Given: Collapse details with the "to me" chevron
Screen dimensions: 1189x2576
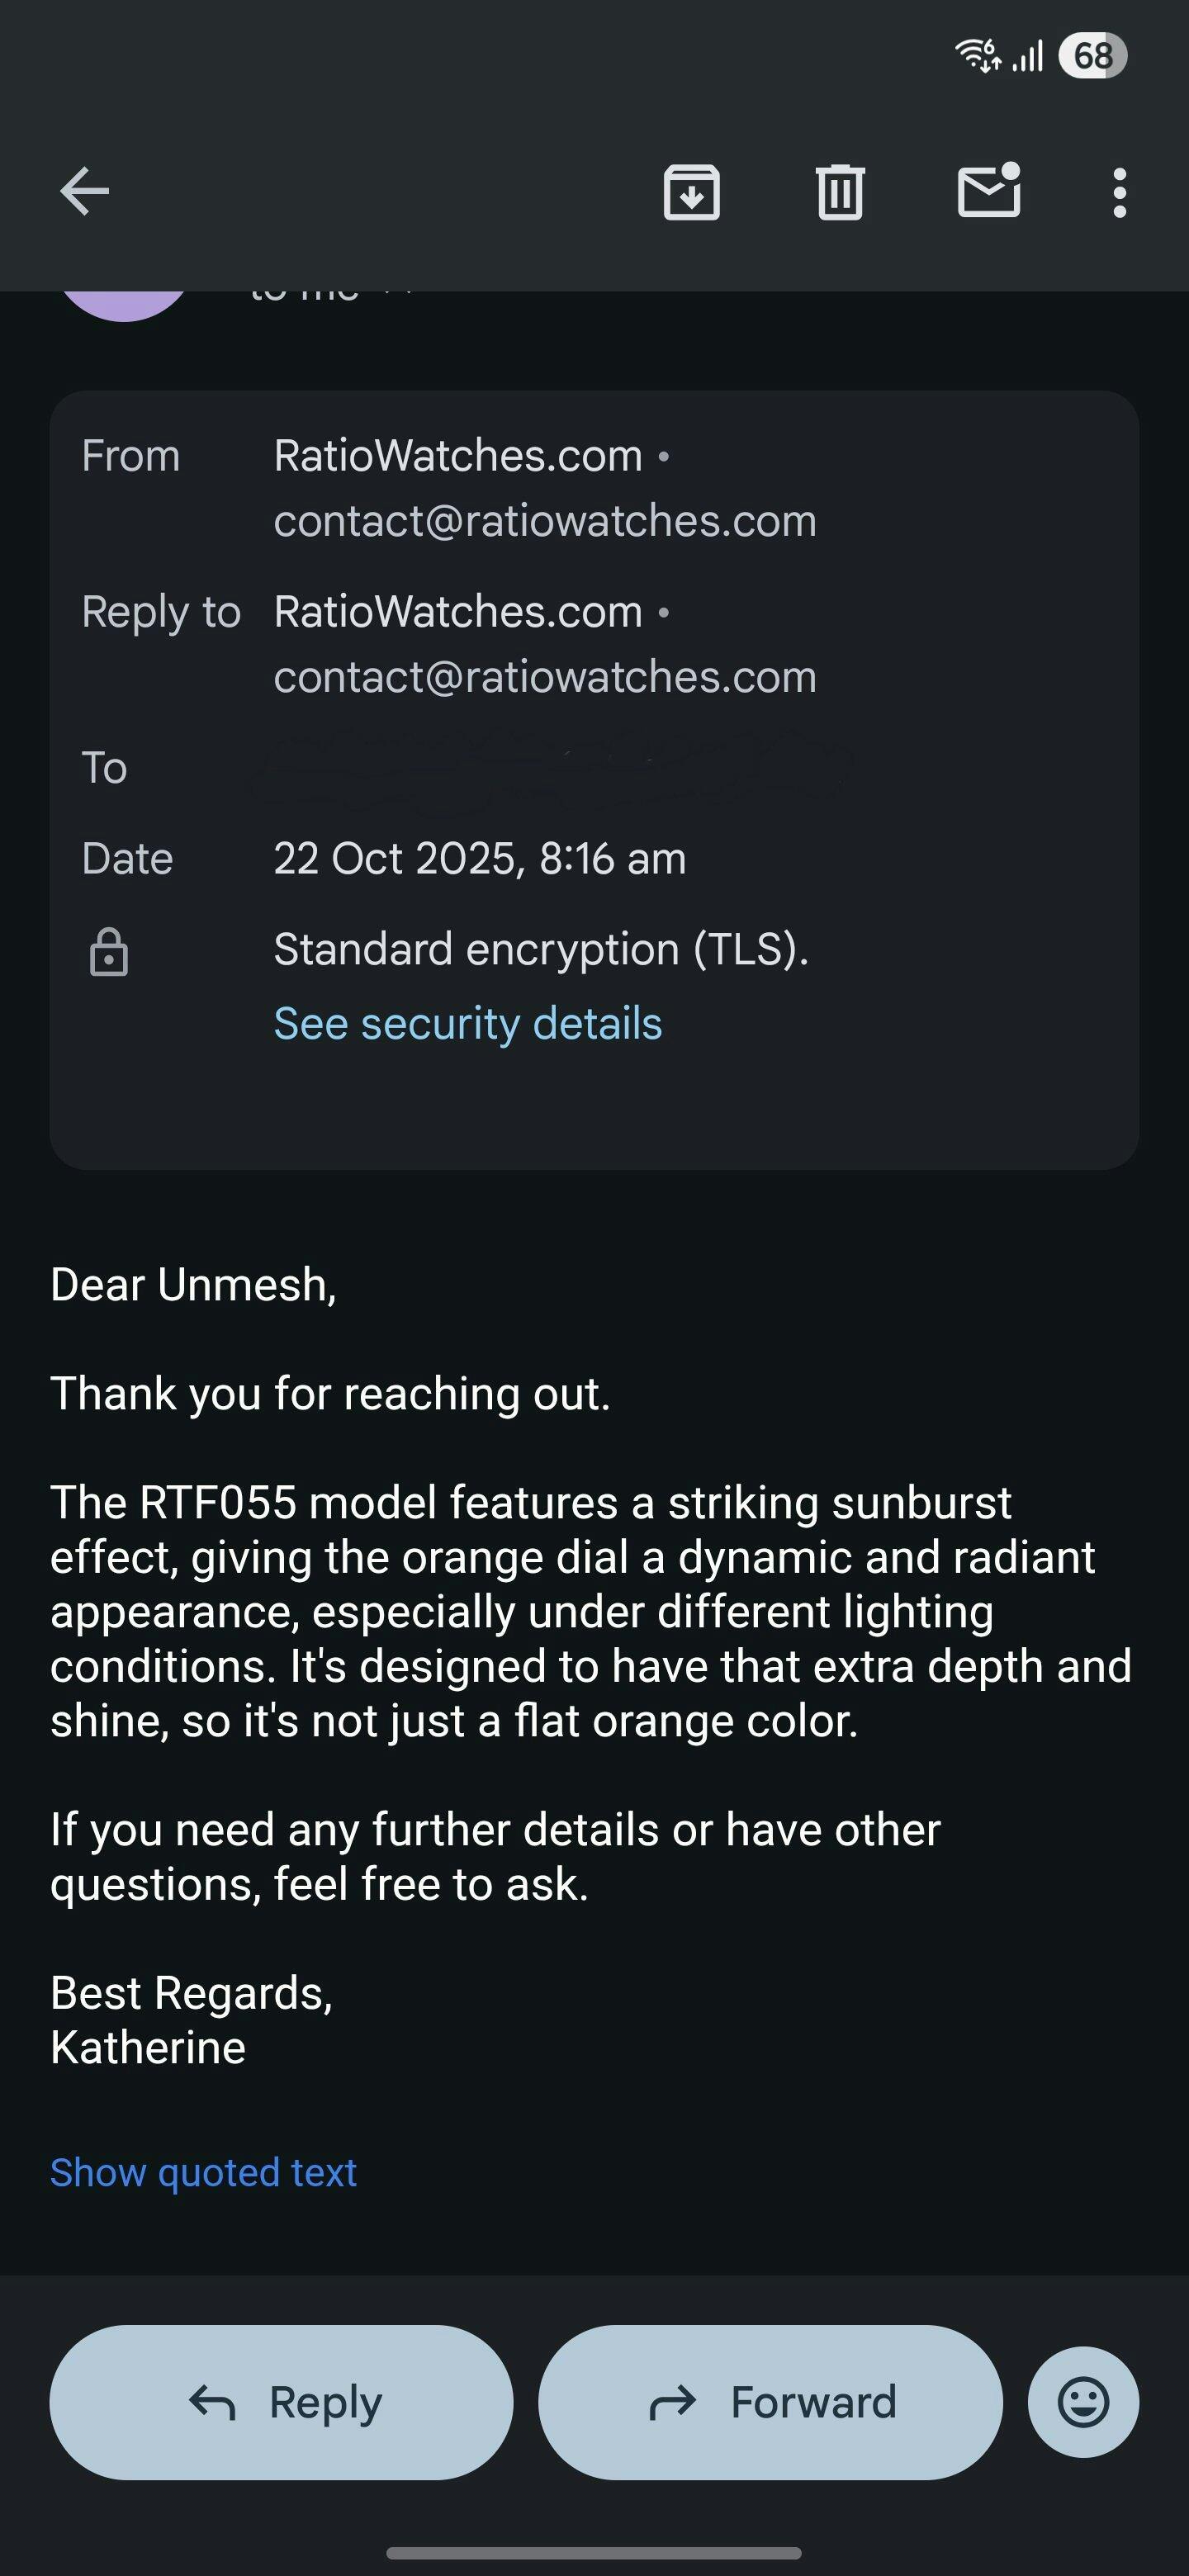Looking at the screenshot, I should pos(398,294).
